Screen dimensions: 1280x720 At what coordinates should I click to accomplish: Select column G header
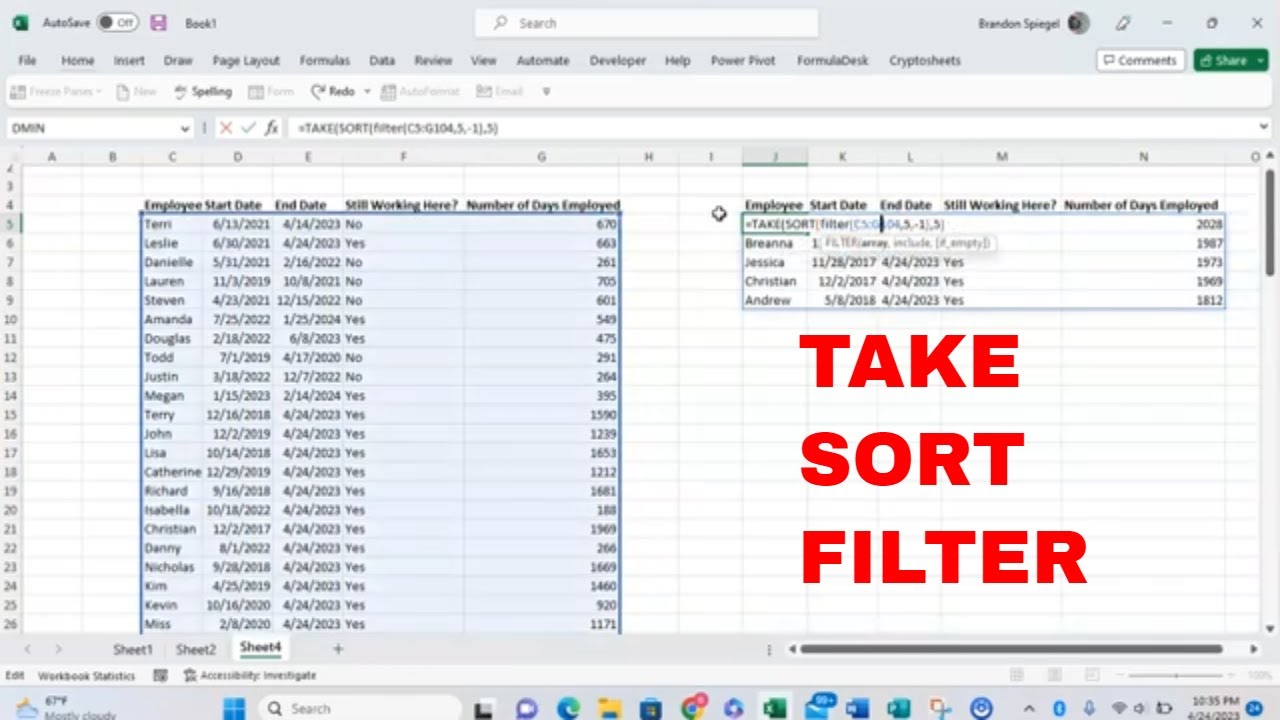coord(541,156)
